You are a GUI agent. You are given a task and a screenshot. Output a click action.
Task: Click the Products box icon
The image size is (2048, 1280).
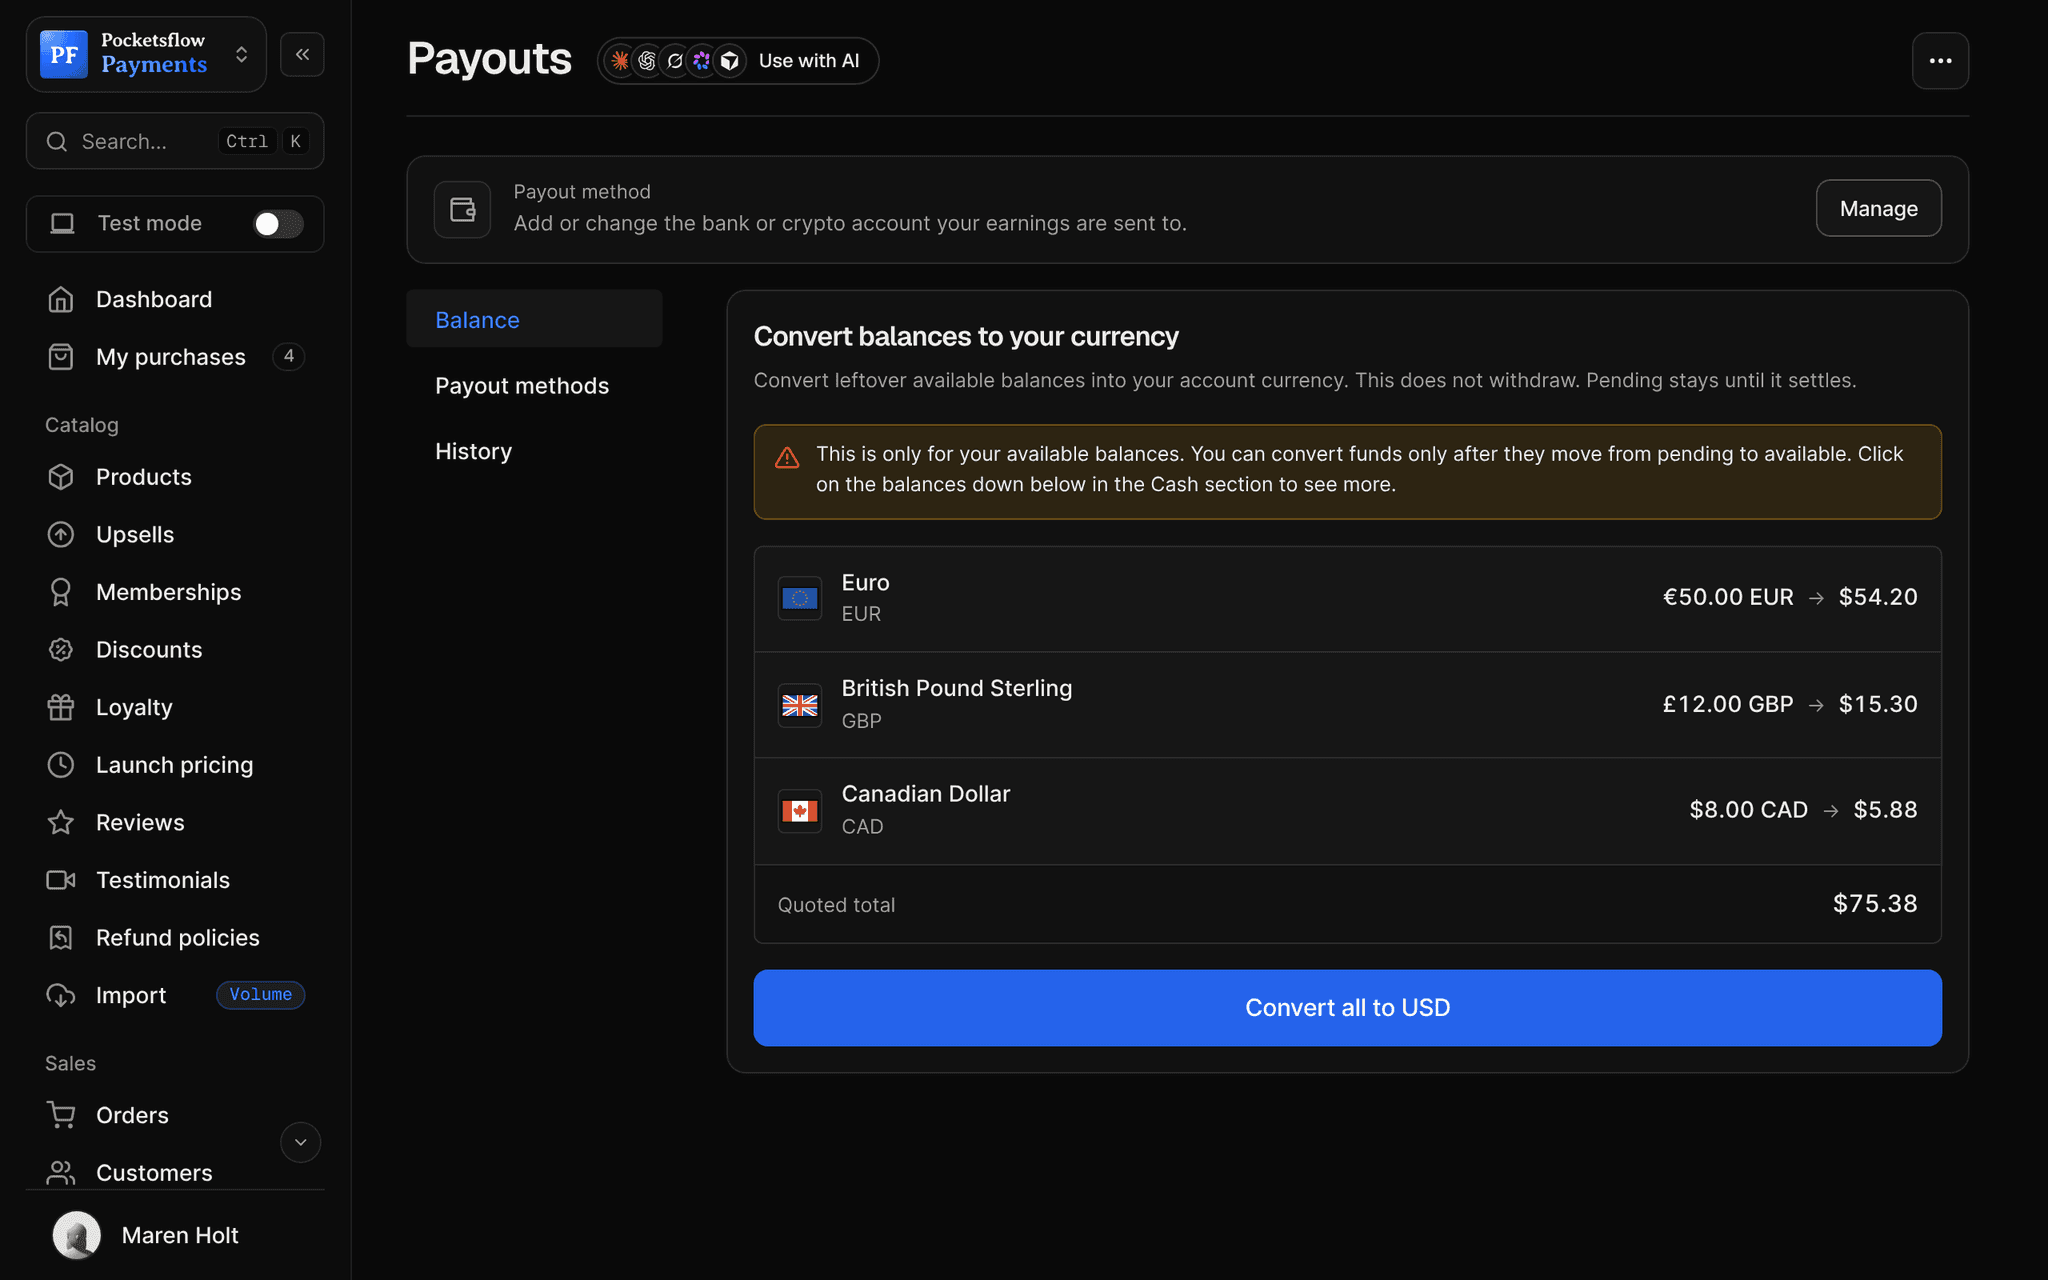pos(61,477)
